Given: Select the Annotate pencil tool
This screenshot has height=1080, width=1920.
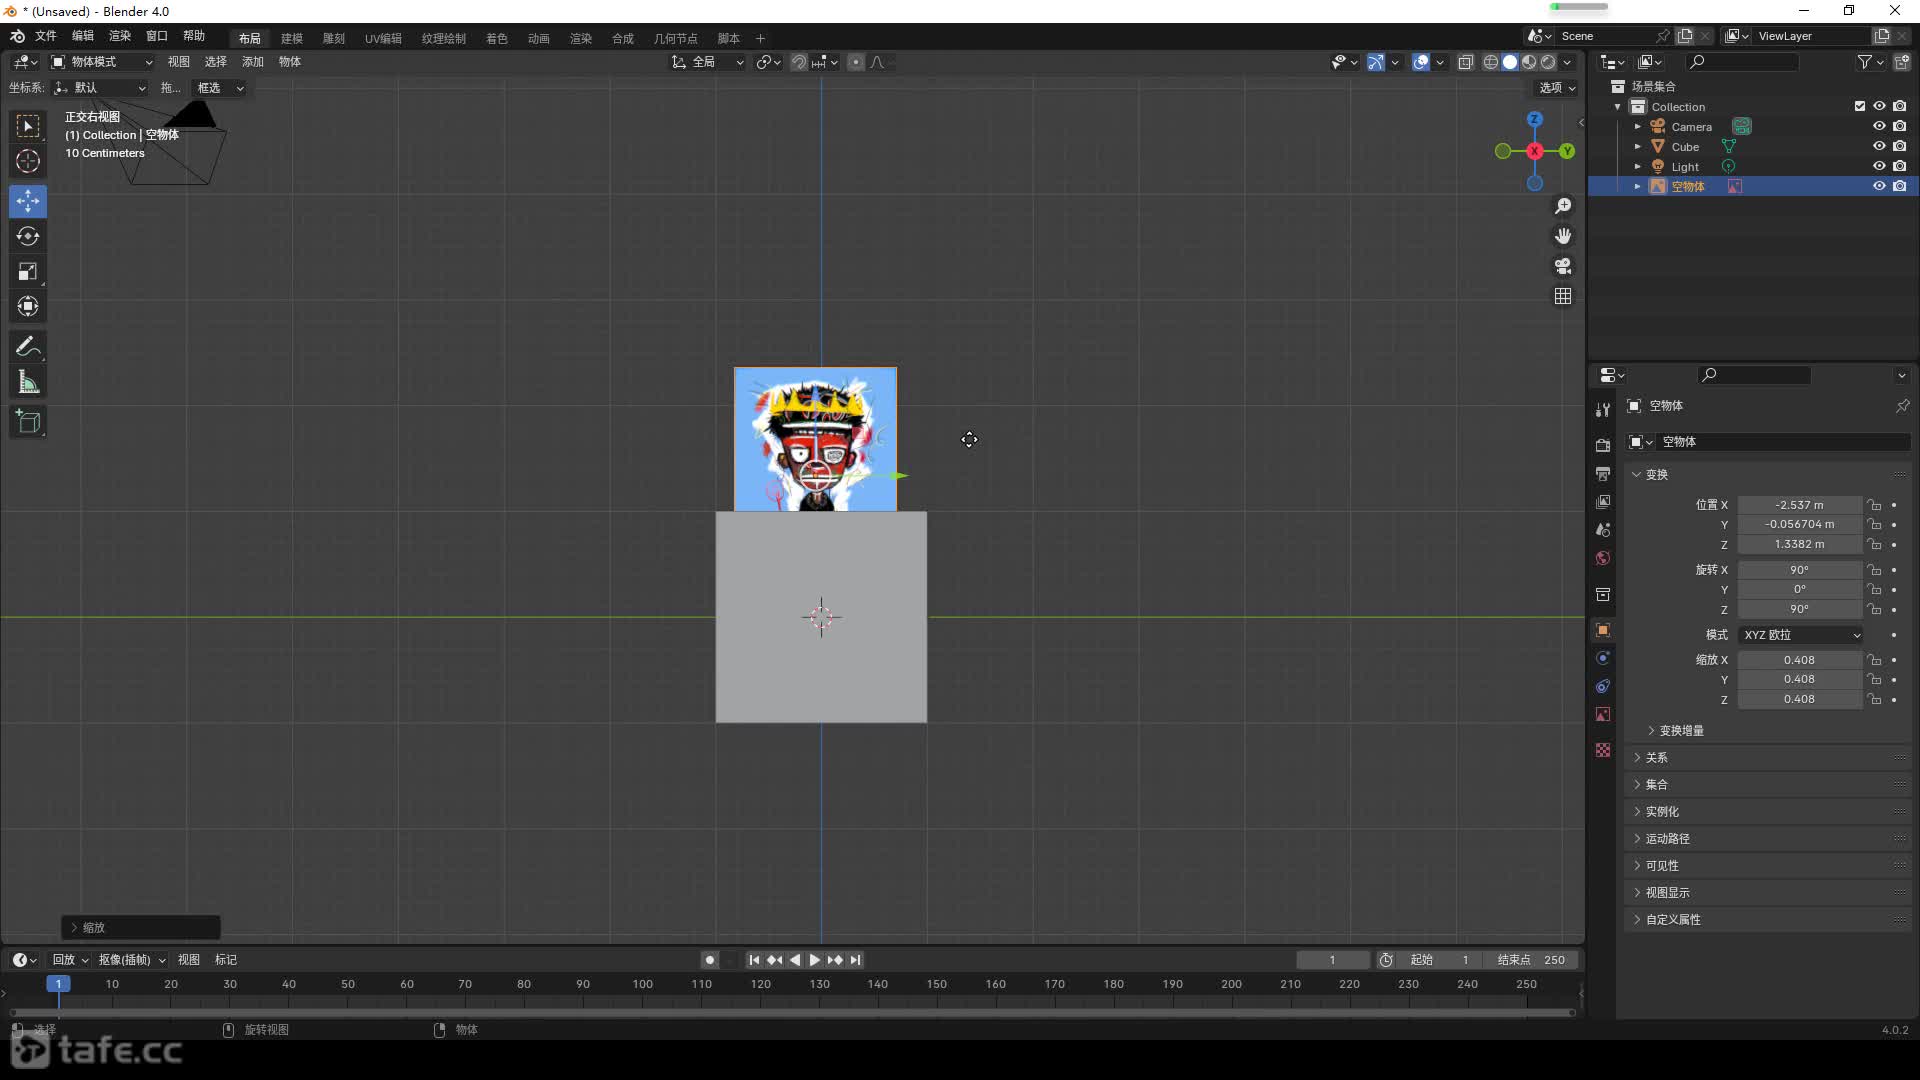Looking at the screenshot, I should point(28,347).
